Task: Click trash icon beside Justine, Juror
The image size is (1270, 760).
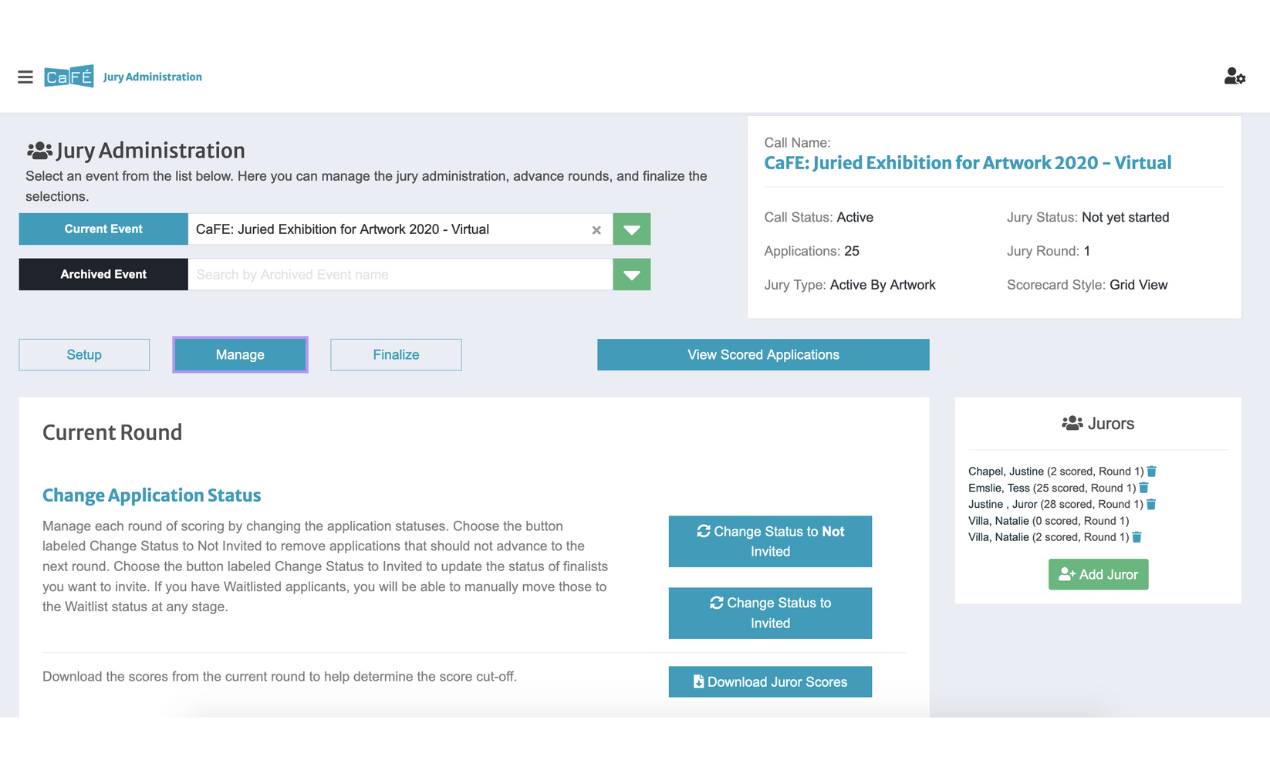Action: click(1151, 504)
